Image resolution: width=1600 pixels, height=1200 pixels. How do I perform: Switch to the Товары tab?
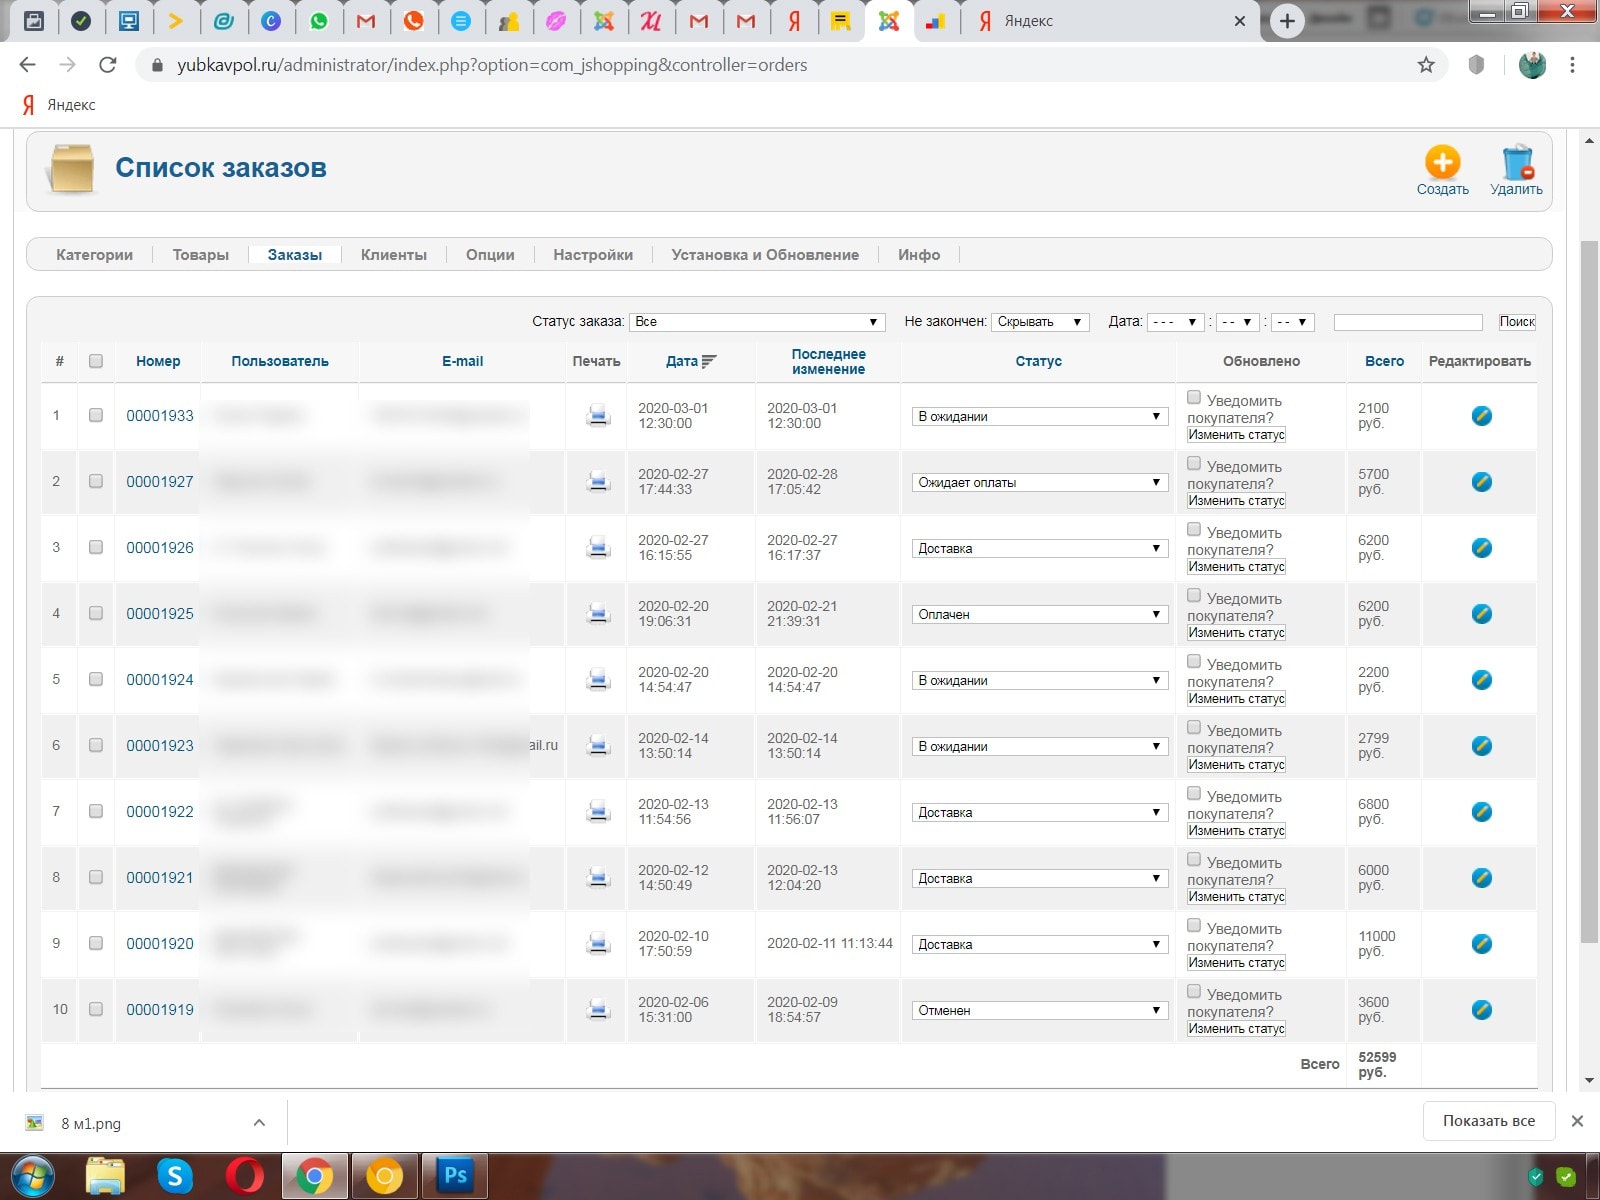pos(200,255)
